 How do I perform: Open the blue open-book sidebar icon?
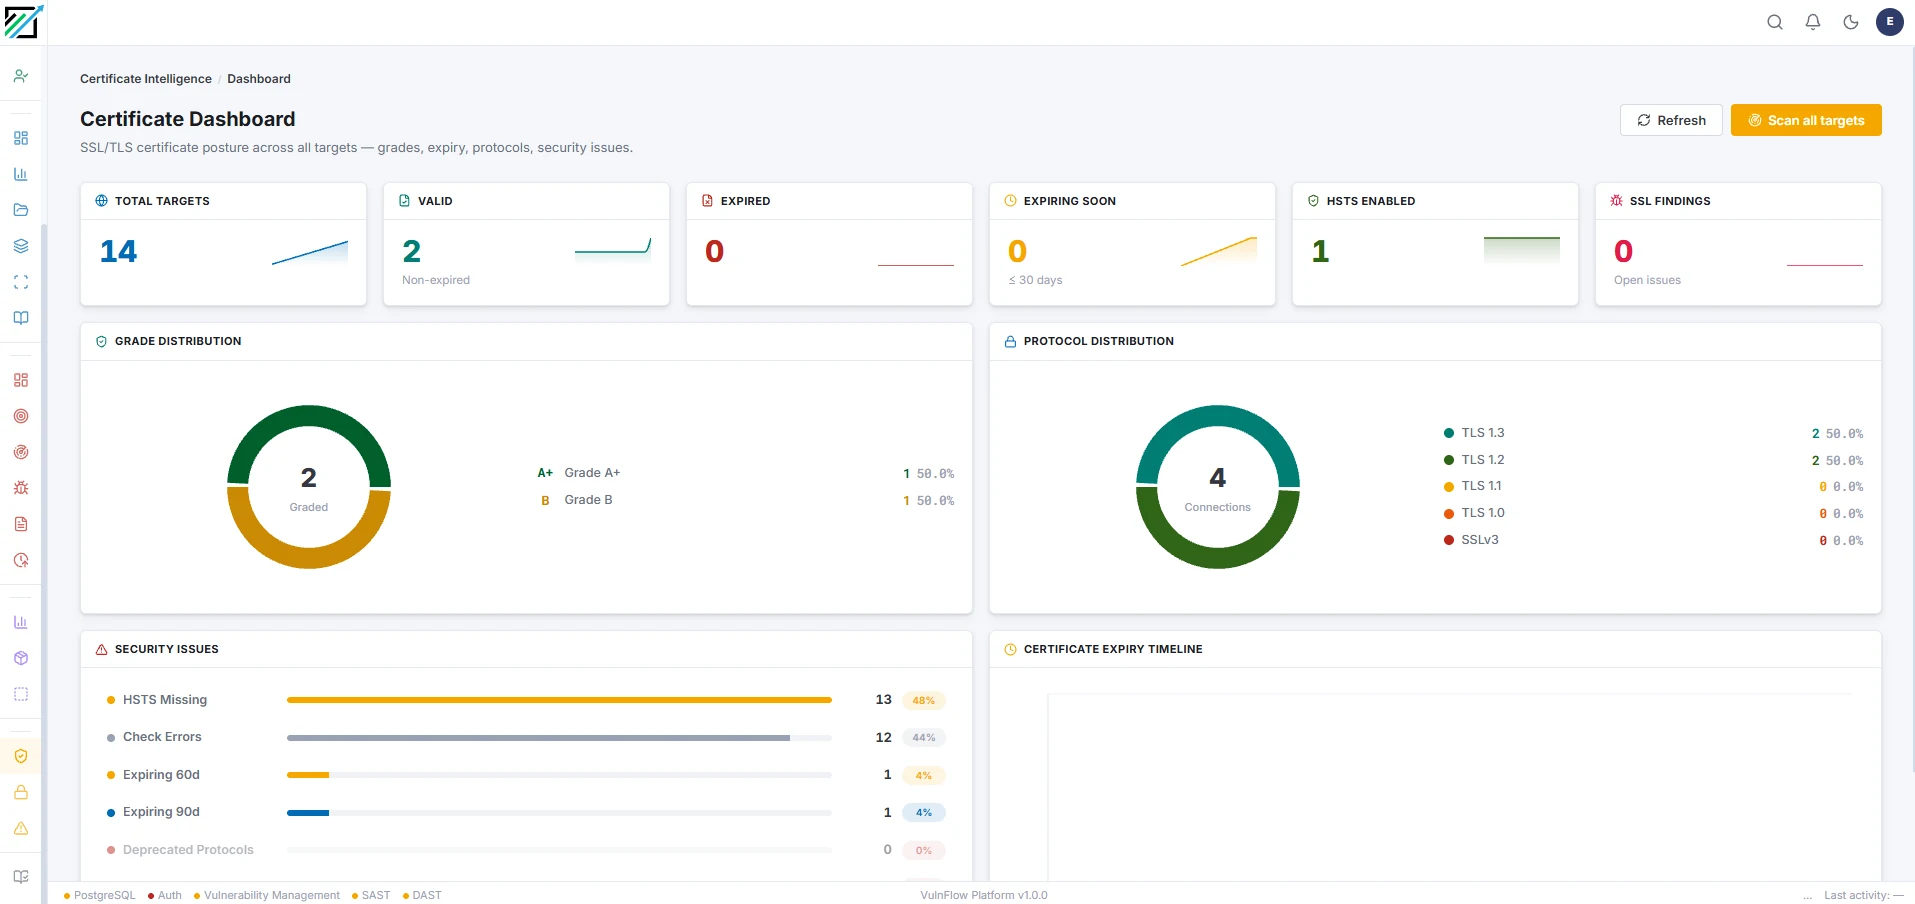click(21, 318)
